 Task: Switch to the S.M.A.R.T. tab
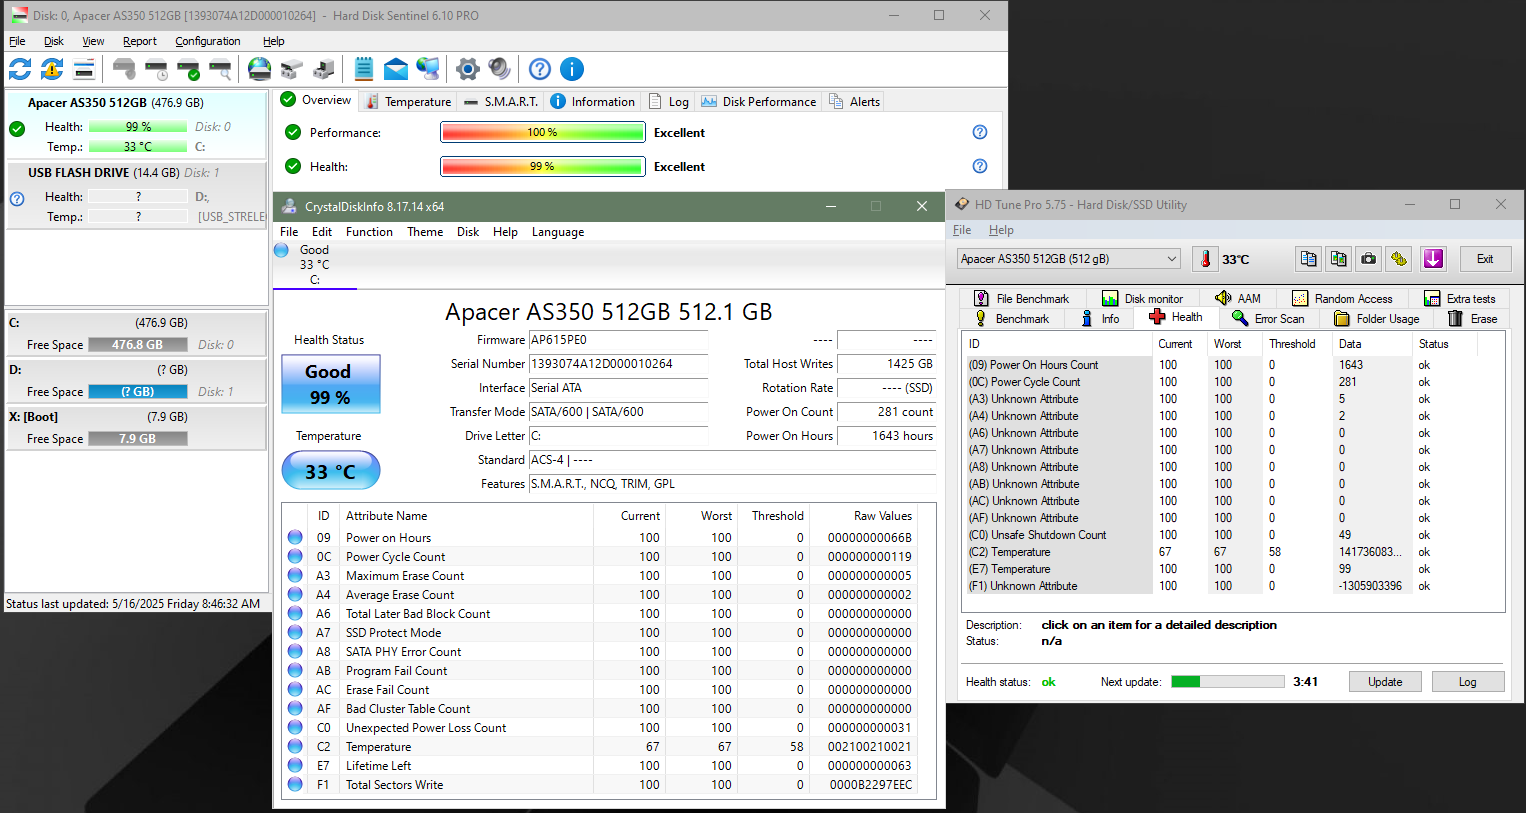tap(502, 102)
